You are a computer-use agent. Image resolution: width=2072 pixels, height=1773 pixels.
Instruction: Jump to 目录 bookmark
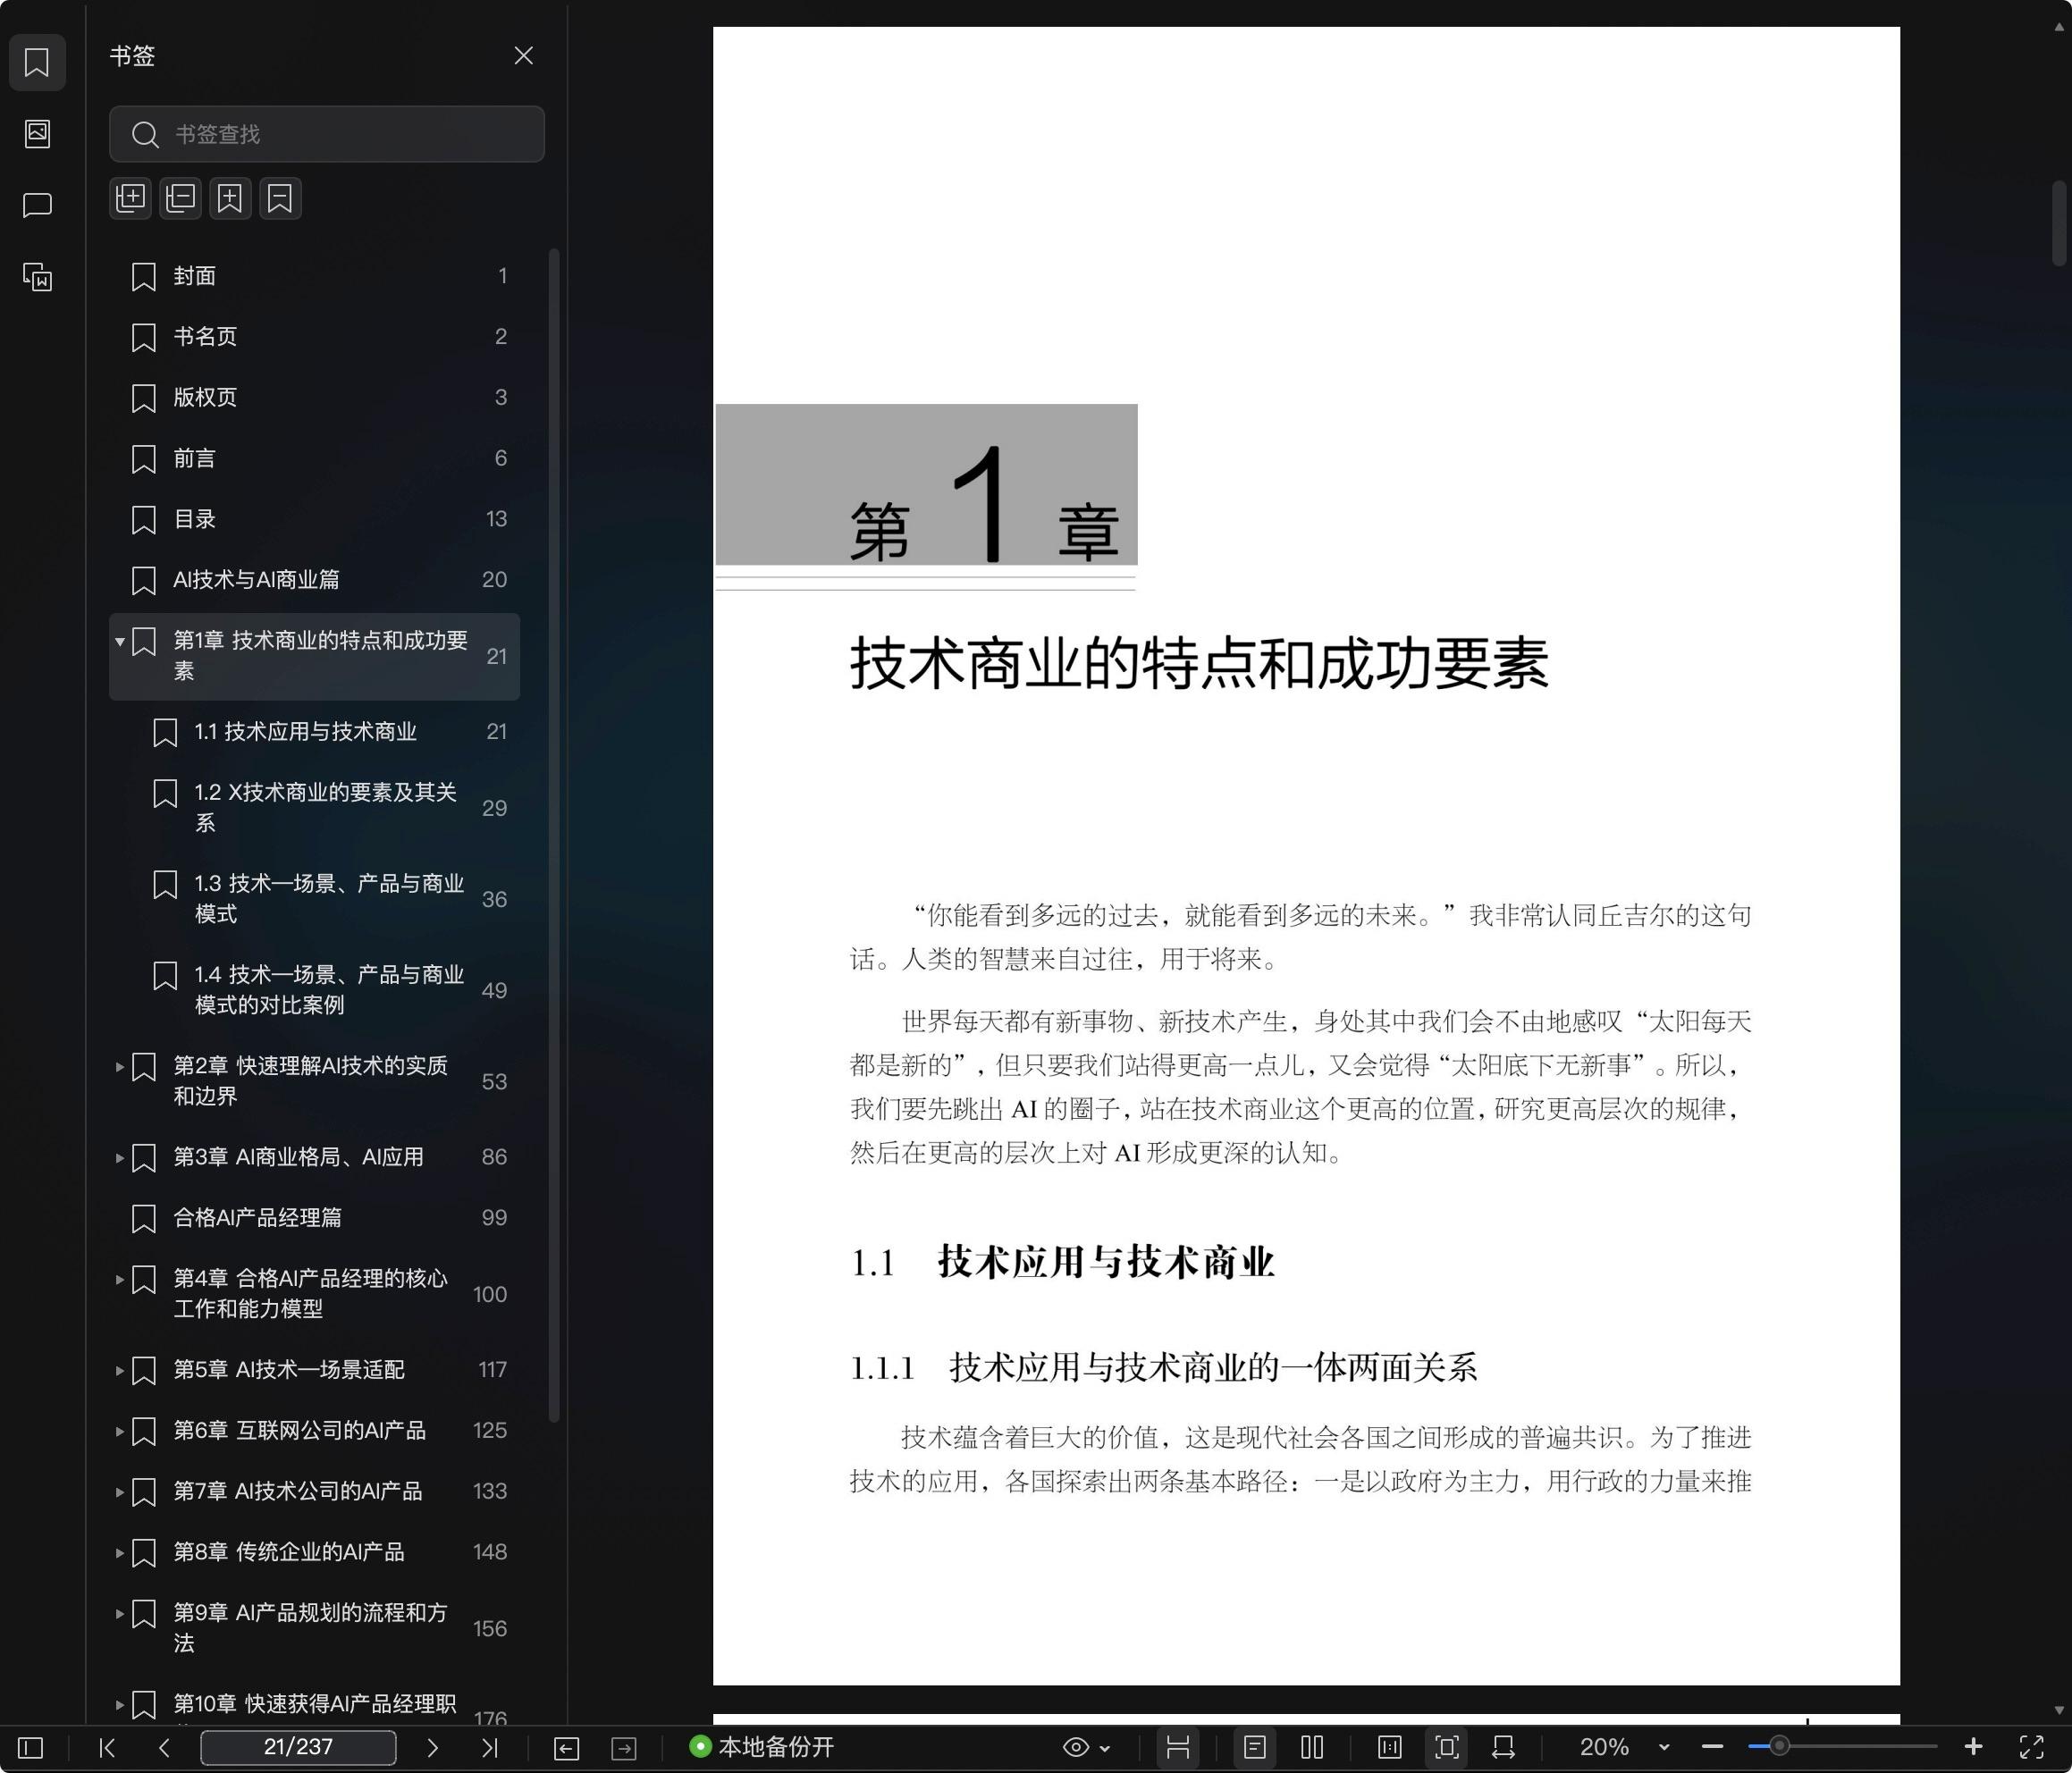(x=314, y=519)
